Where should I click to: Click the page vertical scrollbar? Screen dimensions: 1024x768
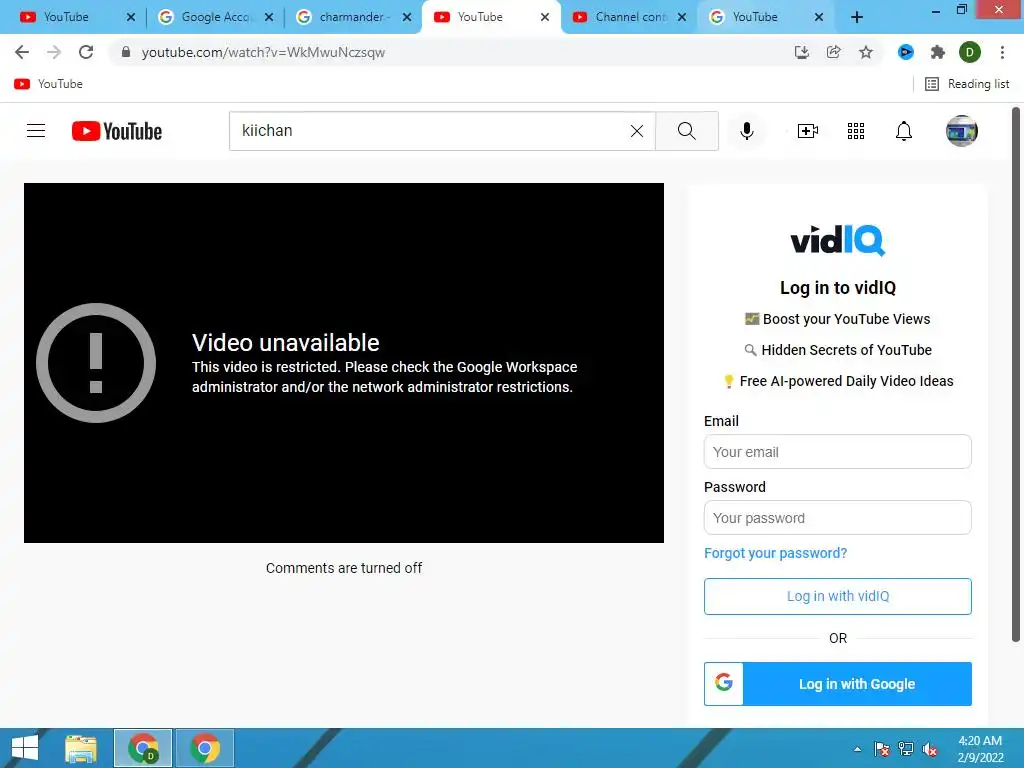pos(1016,375)
